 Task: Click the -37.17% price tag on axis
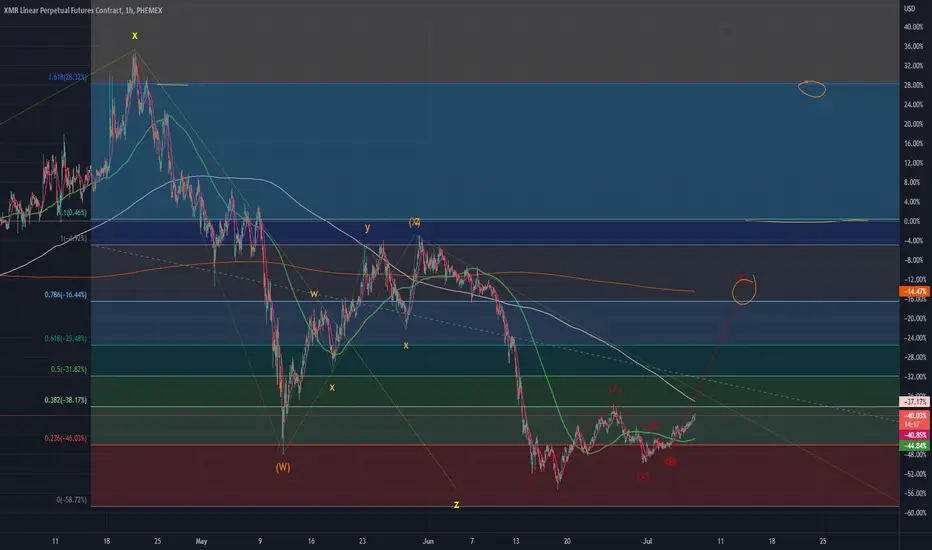[915, 403]
